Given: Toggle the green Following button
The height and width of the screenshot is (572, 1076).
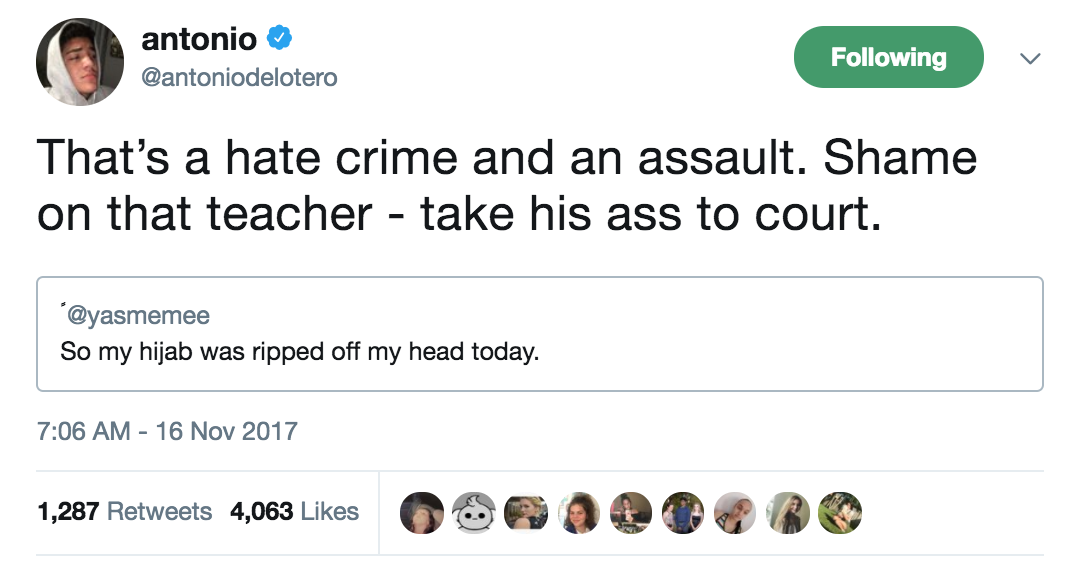Looking at the screenshot, I should tap(888, 58).
